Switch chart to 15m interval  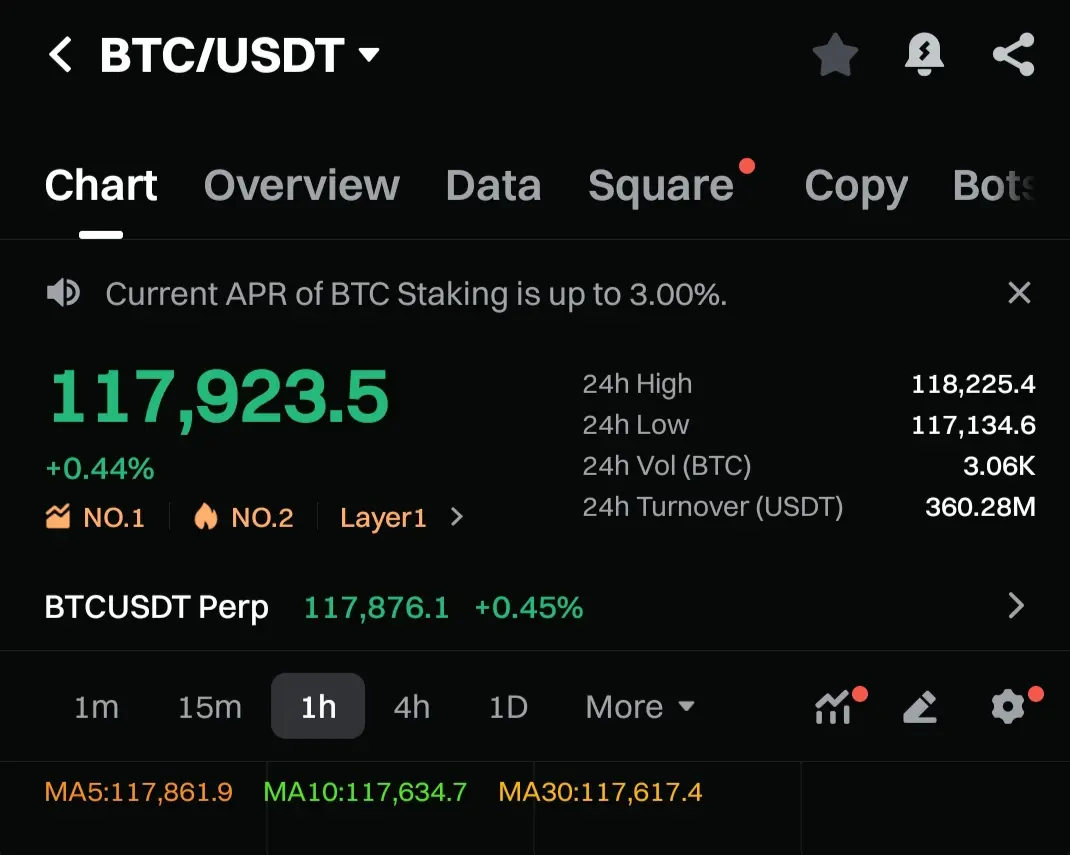coord(210,707)
